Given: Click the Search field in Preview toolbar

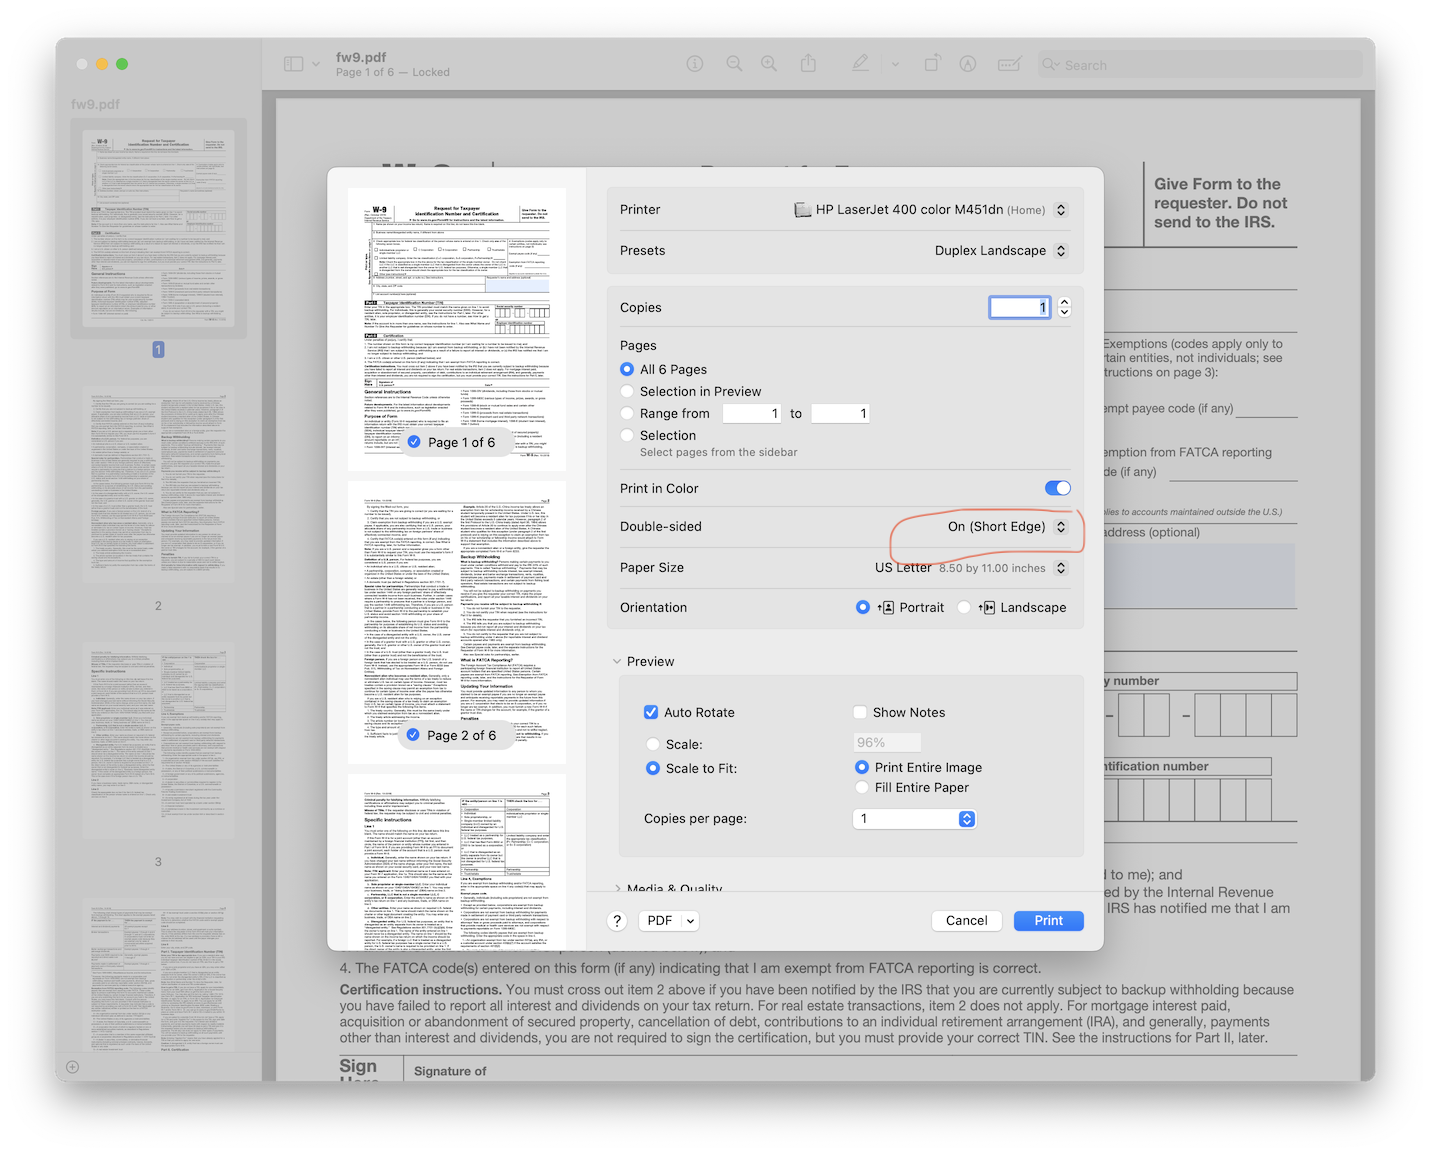Looking at the screenshot, I should [1200, 65].
